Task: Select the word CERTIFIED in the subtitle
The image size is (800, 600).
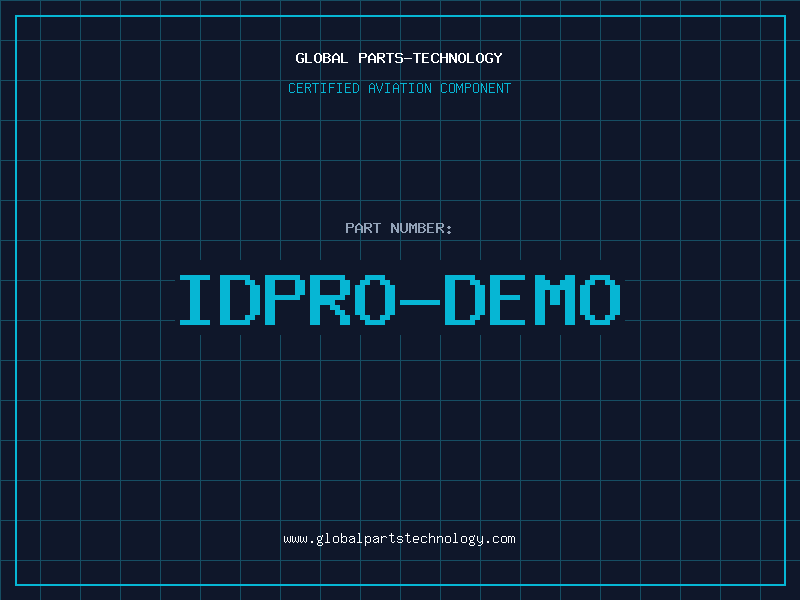Action: (x=325, y=89)
